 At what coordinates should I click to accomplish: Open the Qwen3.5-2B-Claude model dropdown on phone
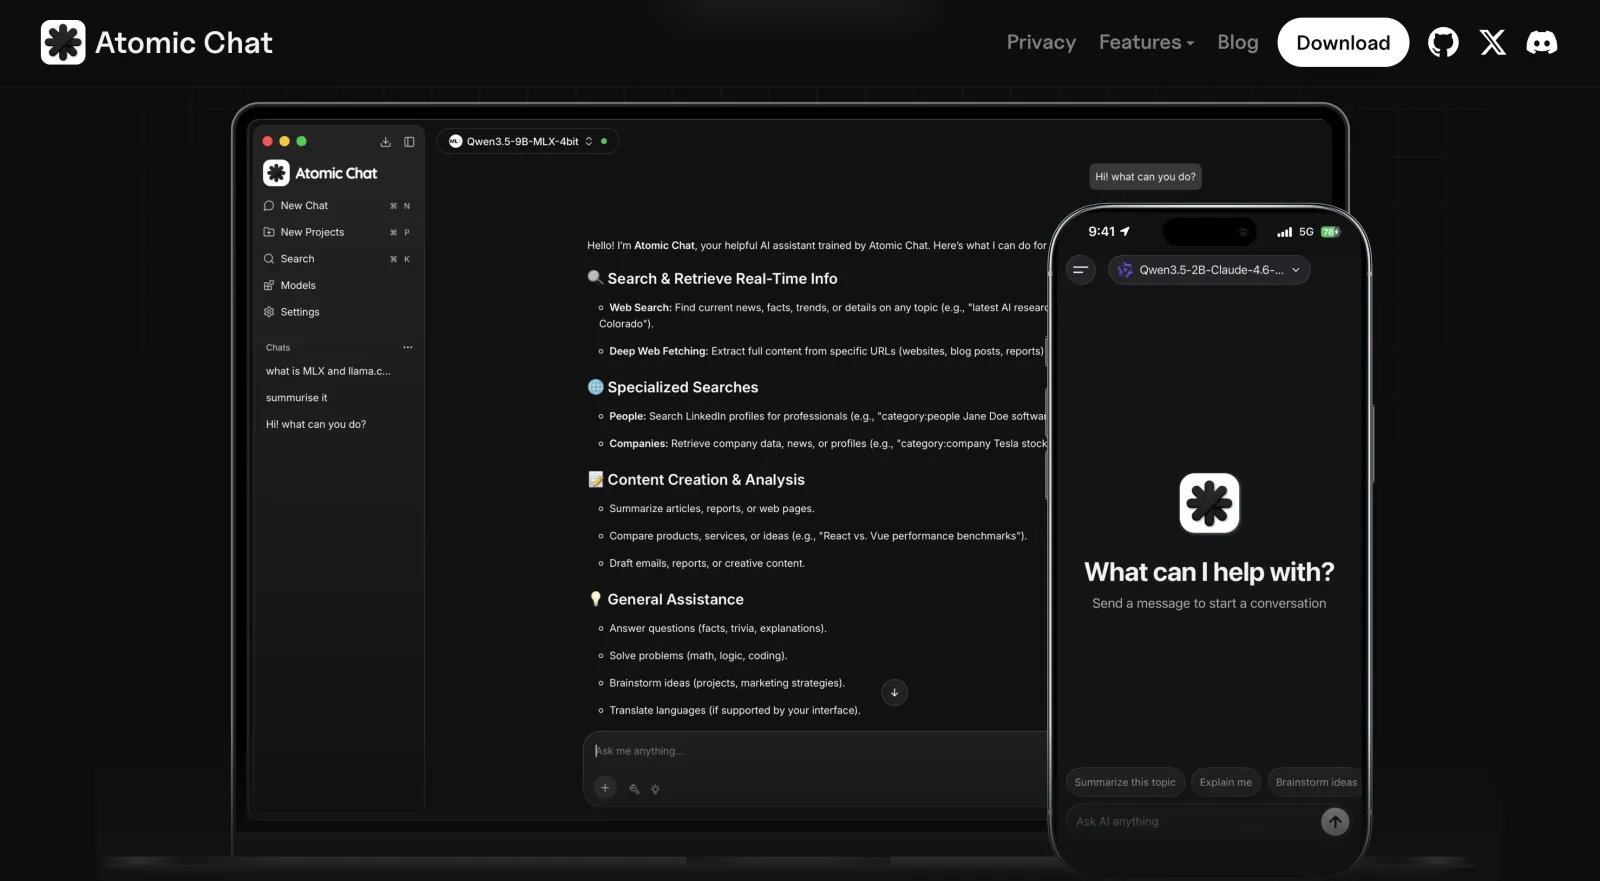pyautogui.click(x=1209, y=270)
